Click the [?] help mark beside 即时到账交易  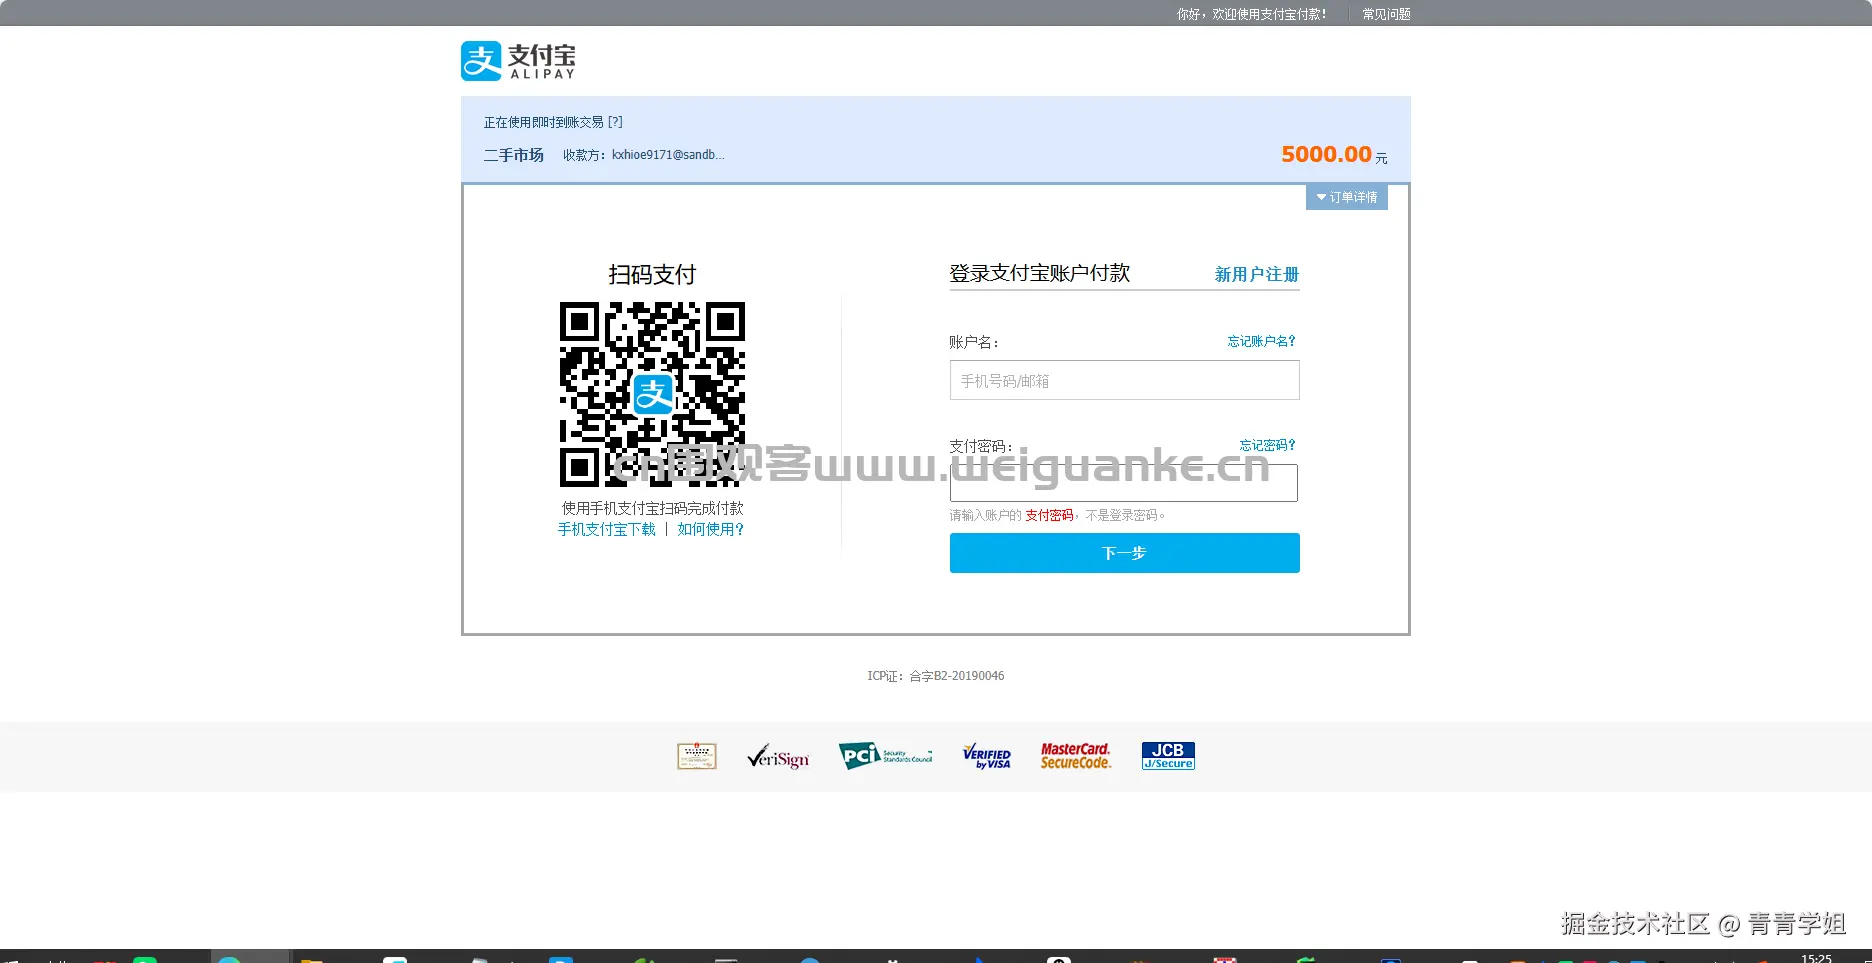pyautogui.click(x=615, y=122)
